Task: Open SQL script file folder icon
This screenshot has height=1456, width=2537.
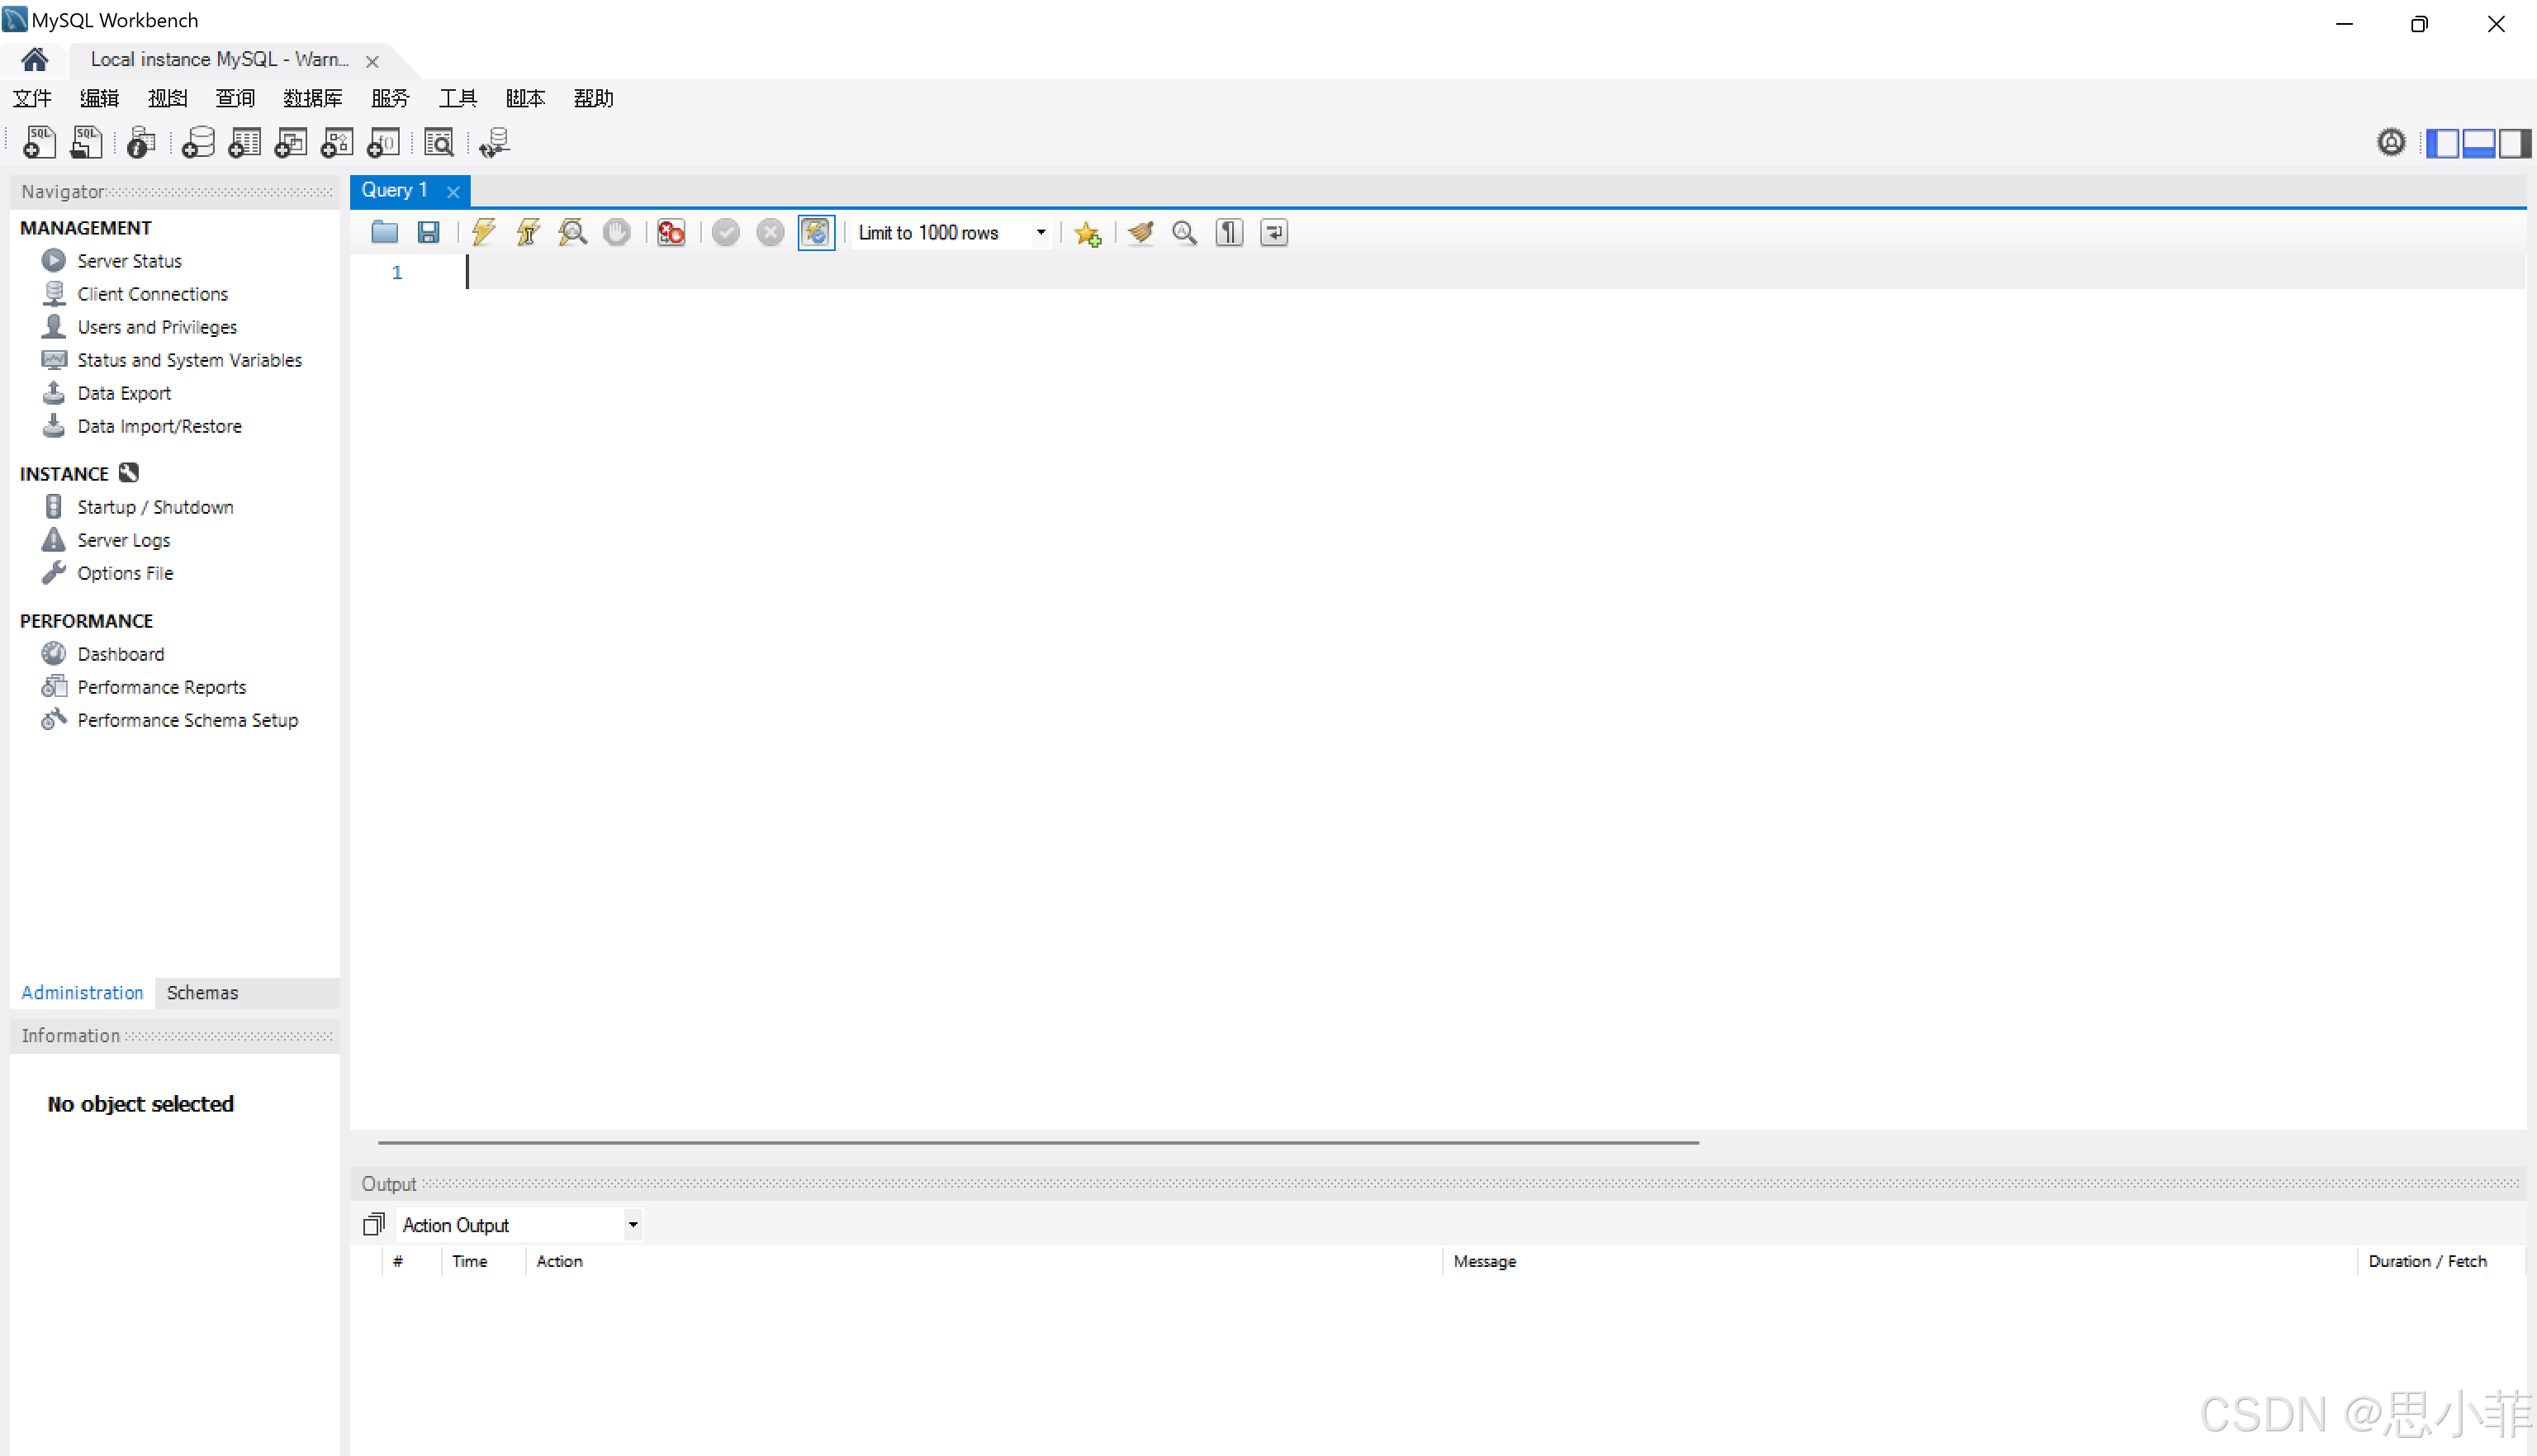Action: click(384, 233)
